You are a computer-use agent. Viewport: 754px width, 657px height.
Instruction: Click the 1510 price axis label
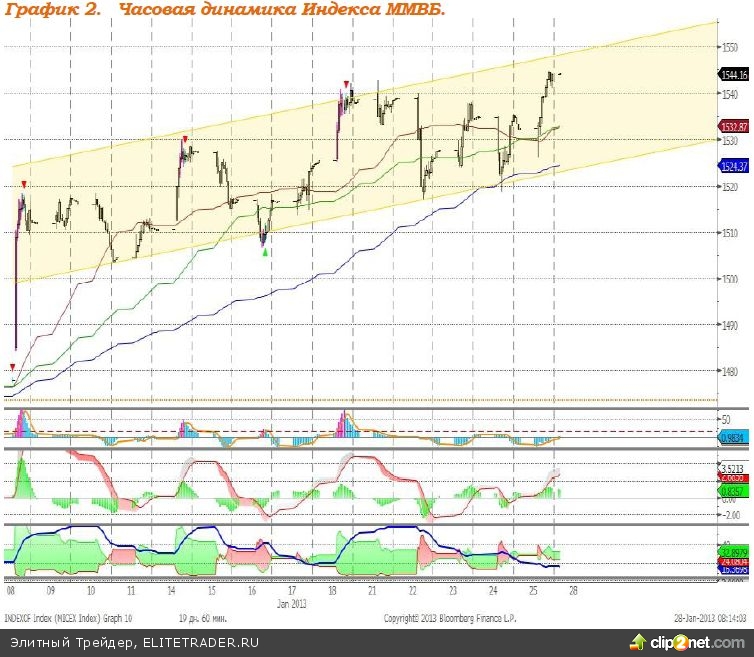[730, 233]
